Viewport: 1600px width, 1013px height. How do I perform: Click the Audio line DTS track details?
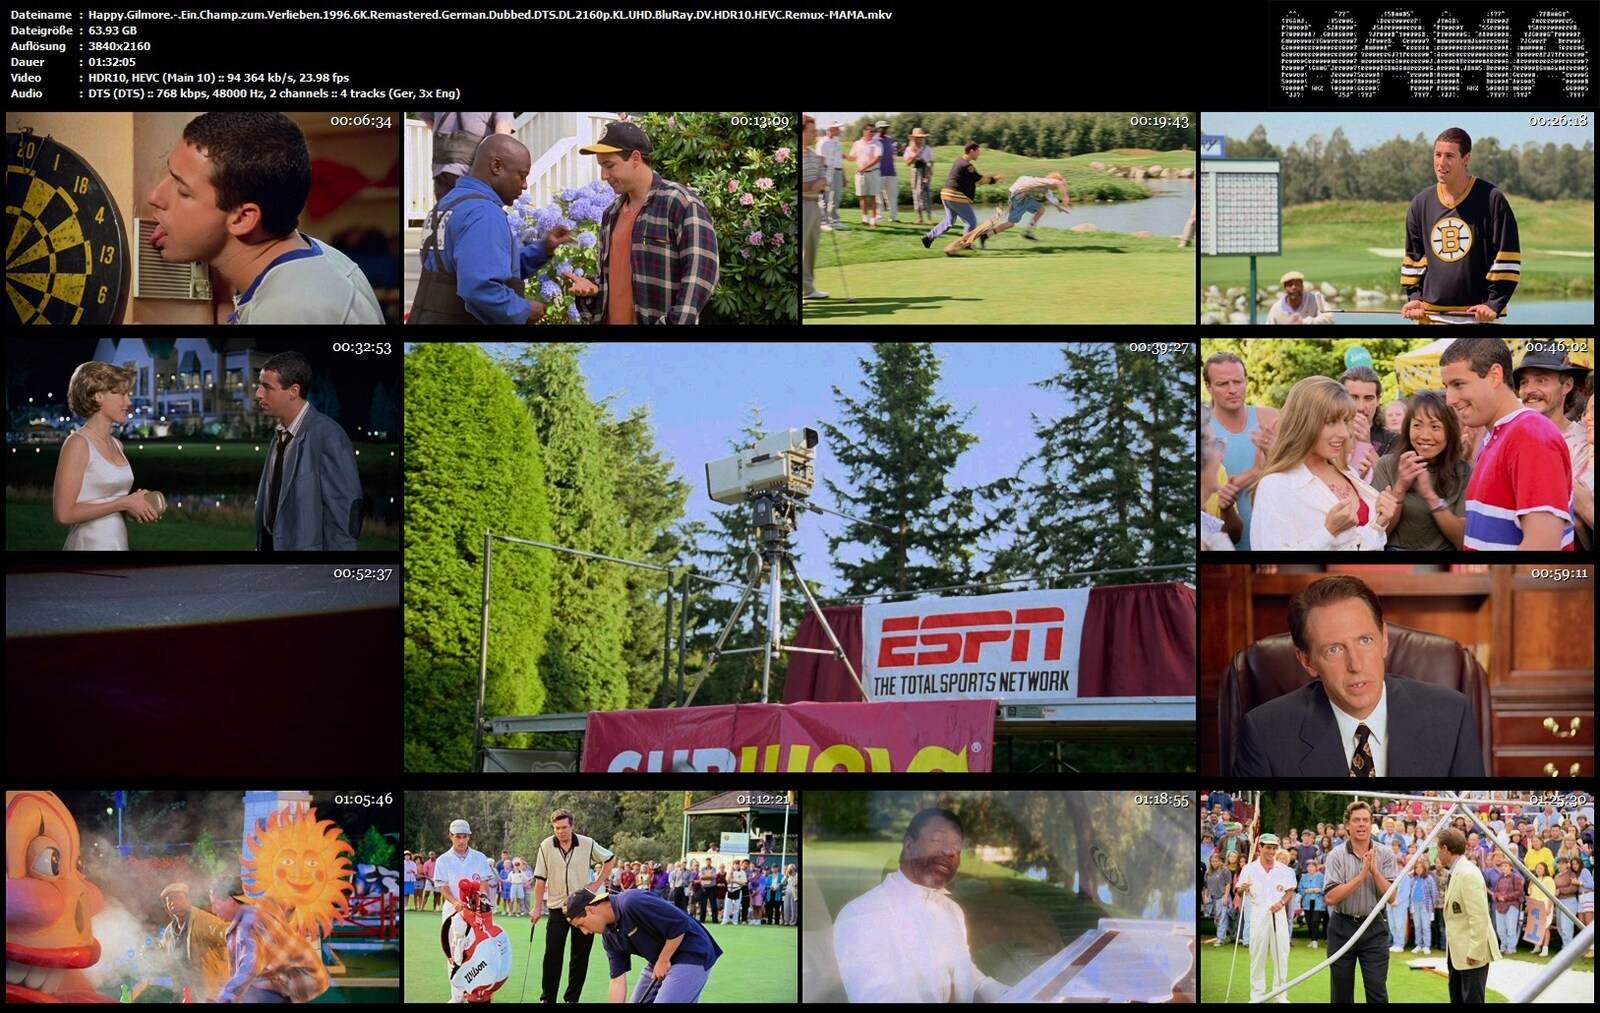tap(274, 93)
